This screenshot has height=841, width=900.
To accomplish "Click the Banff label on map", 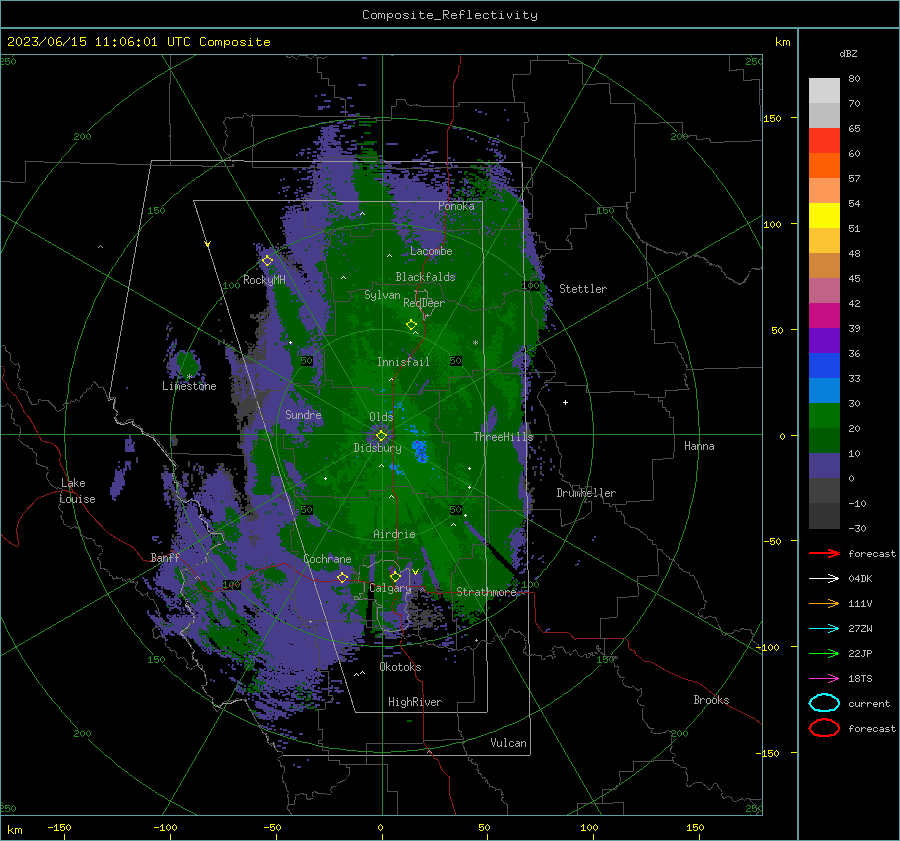I will [165, 558].
